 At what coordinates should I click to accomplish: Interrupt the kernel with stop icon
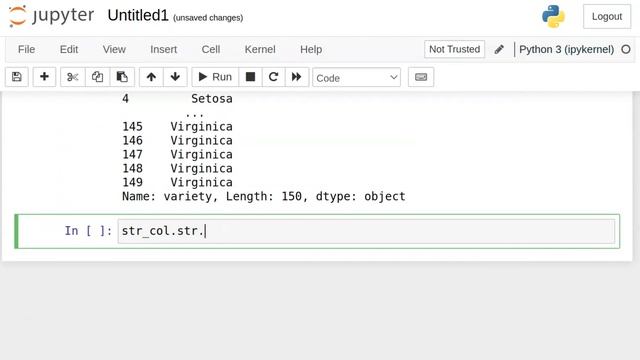pos(250,77)
